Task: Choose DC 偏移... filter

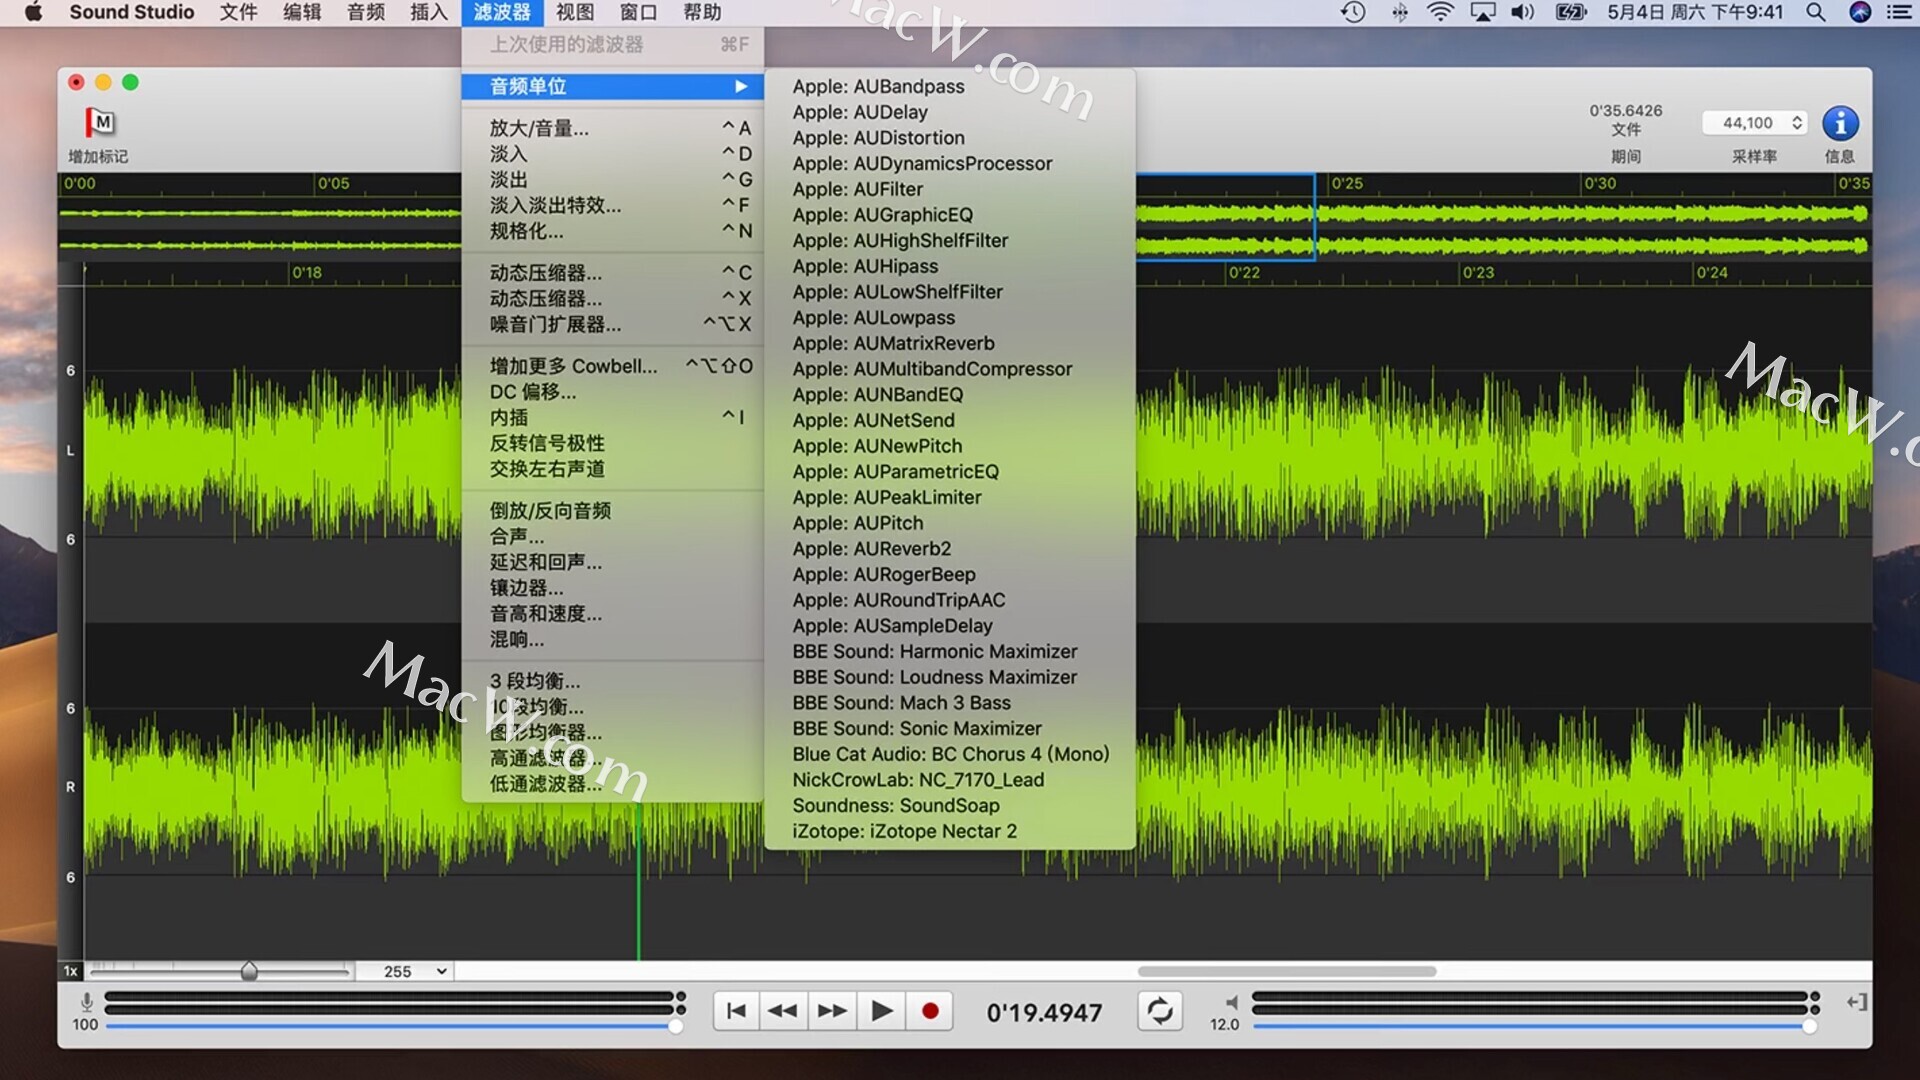Action: 613,392
